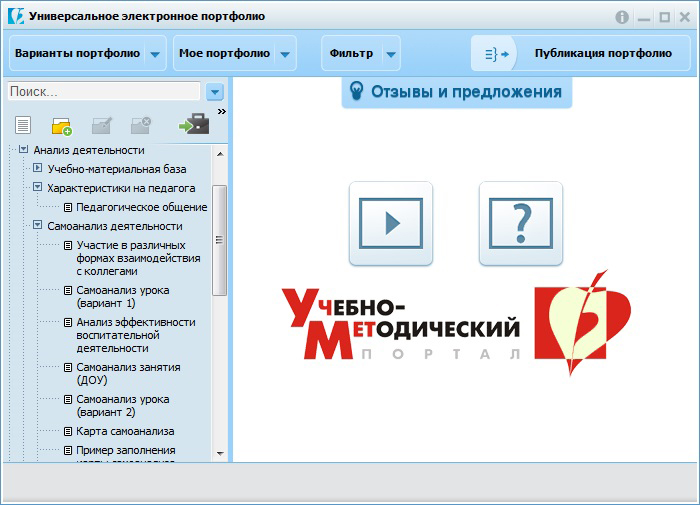This screenshot has height=505, width=700.
Task: Select Анализ эффективности воспитательной деятельности item
Action: [x=136, y=335]
